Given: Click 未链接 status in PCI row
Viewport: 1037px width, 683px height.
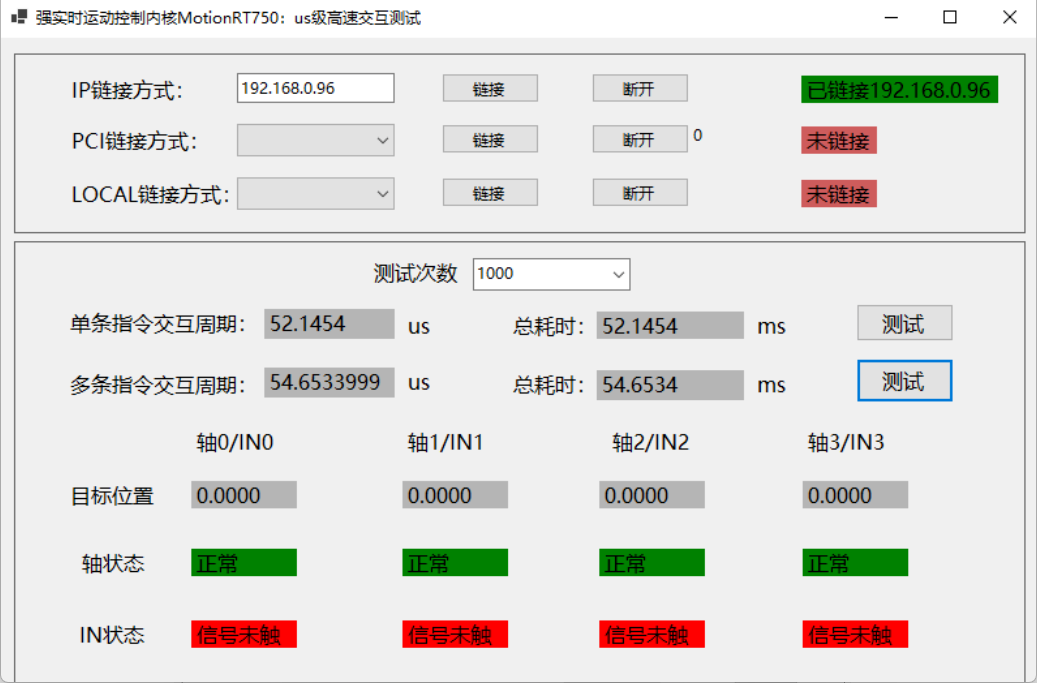Looking at the screenshot, I should 839,140.
